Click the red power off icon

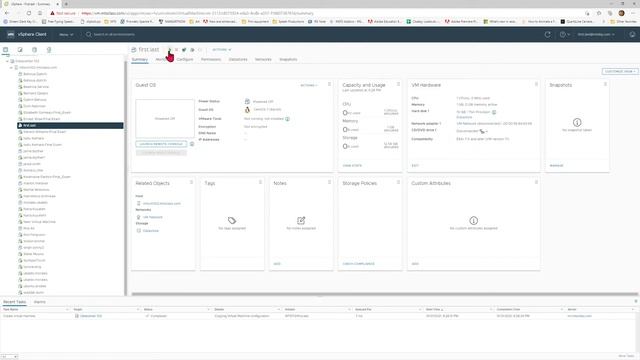coord(177,50)
